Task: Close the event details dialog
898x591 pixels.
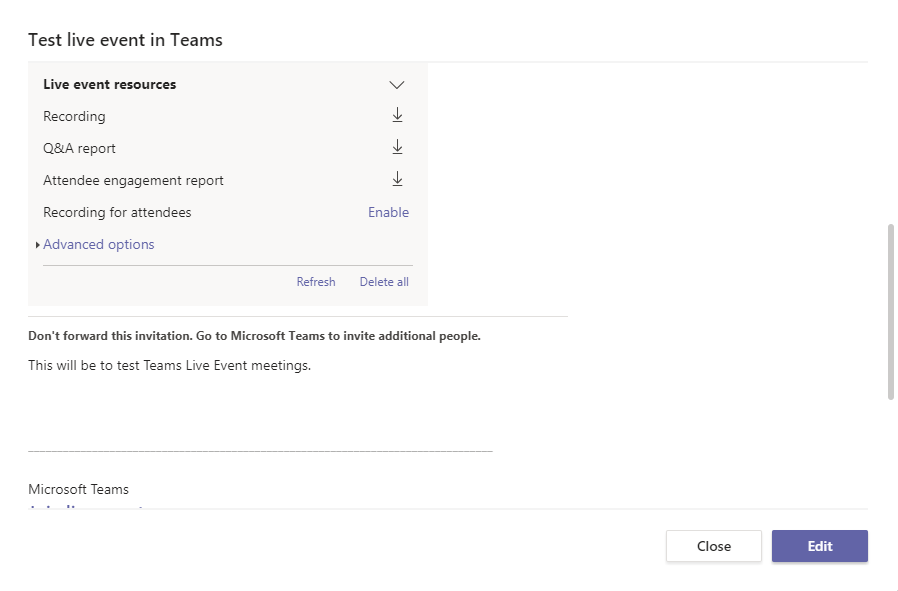Action: tap(714, 546)
